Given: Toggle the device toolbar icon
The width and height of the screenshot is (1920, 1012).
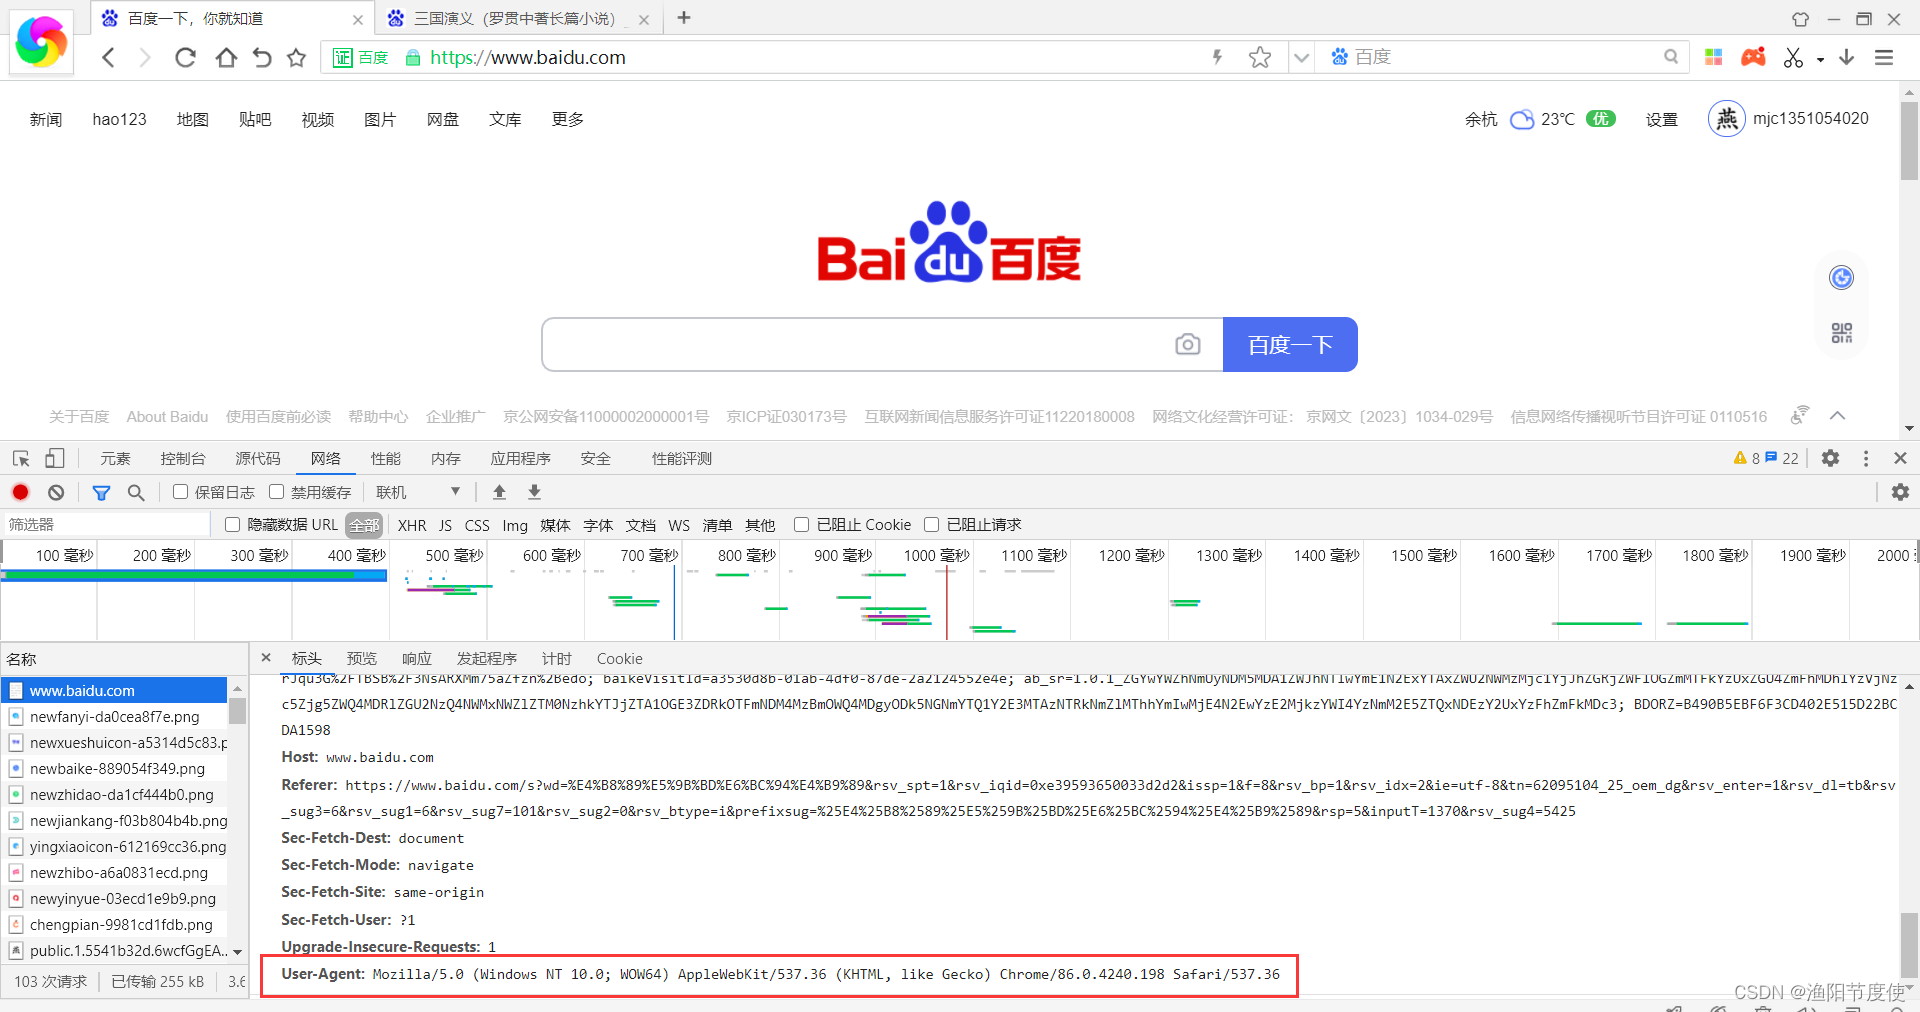Looking at the screenshot, I should [x=54, y=458].
